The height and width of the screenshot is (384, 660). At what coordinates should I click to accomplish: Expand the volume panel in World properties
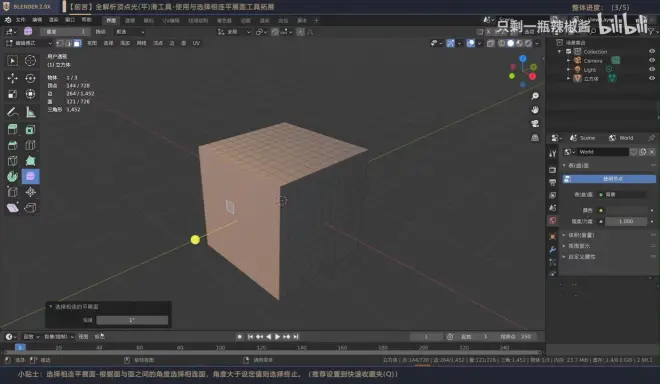tap(581, 235)
